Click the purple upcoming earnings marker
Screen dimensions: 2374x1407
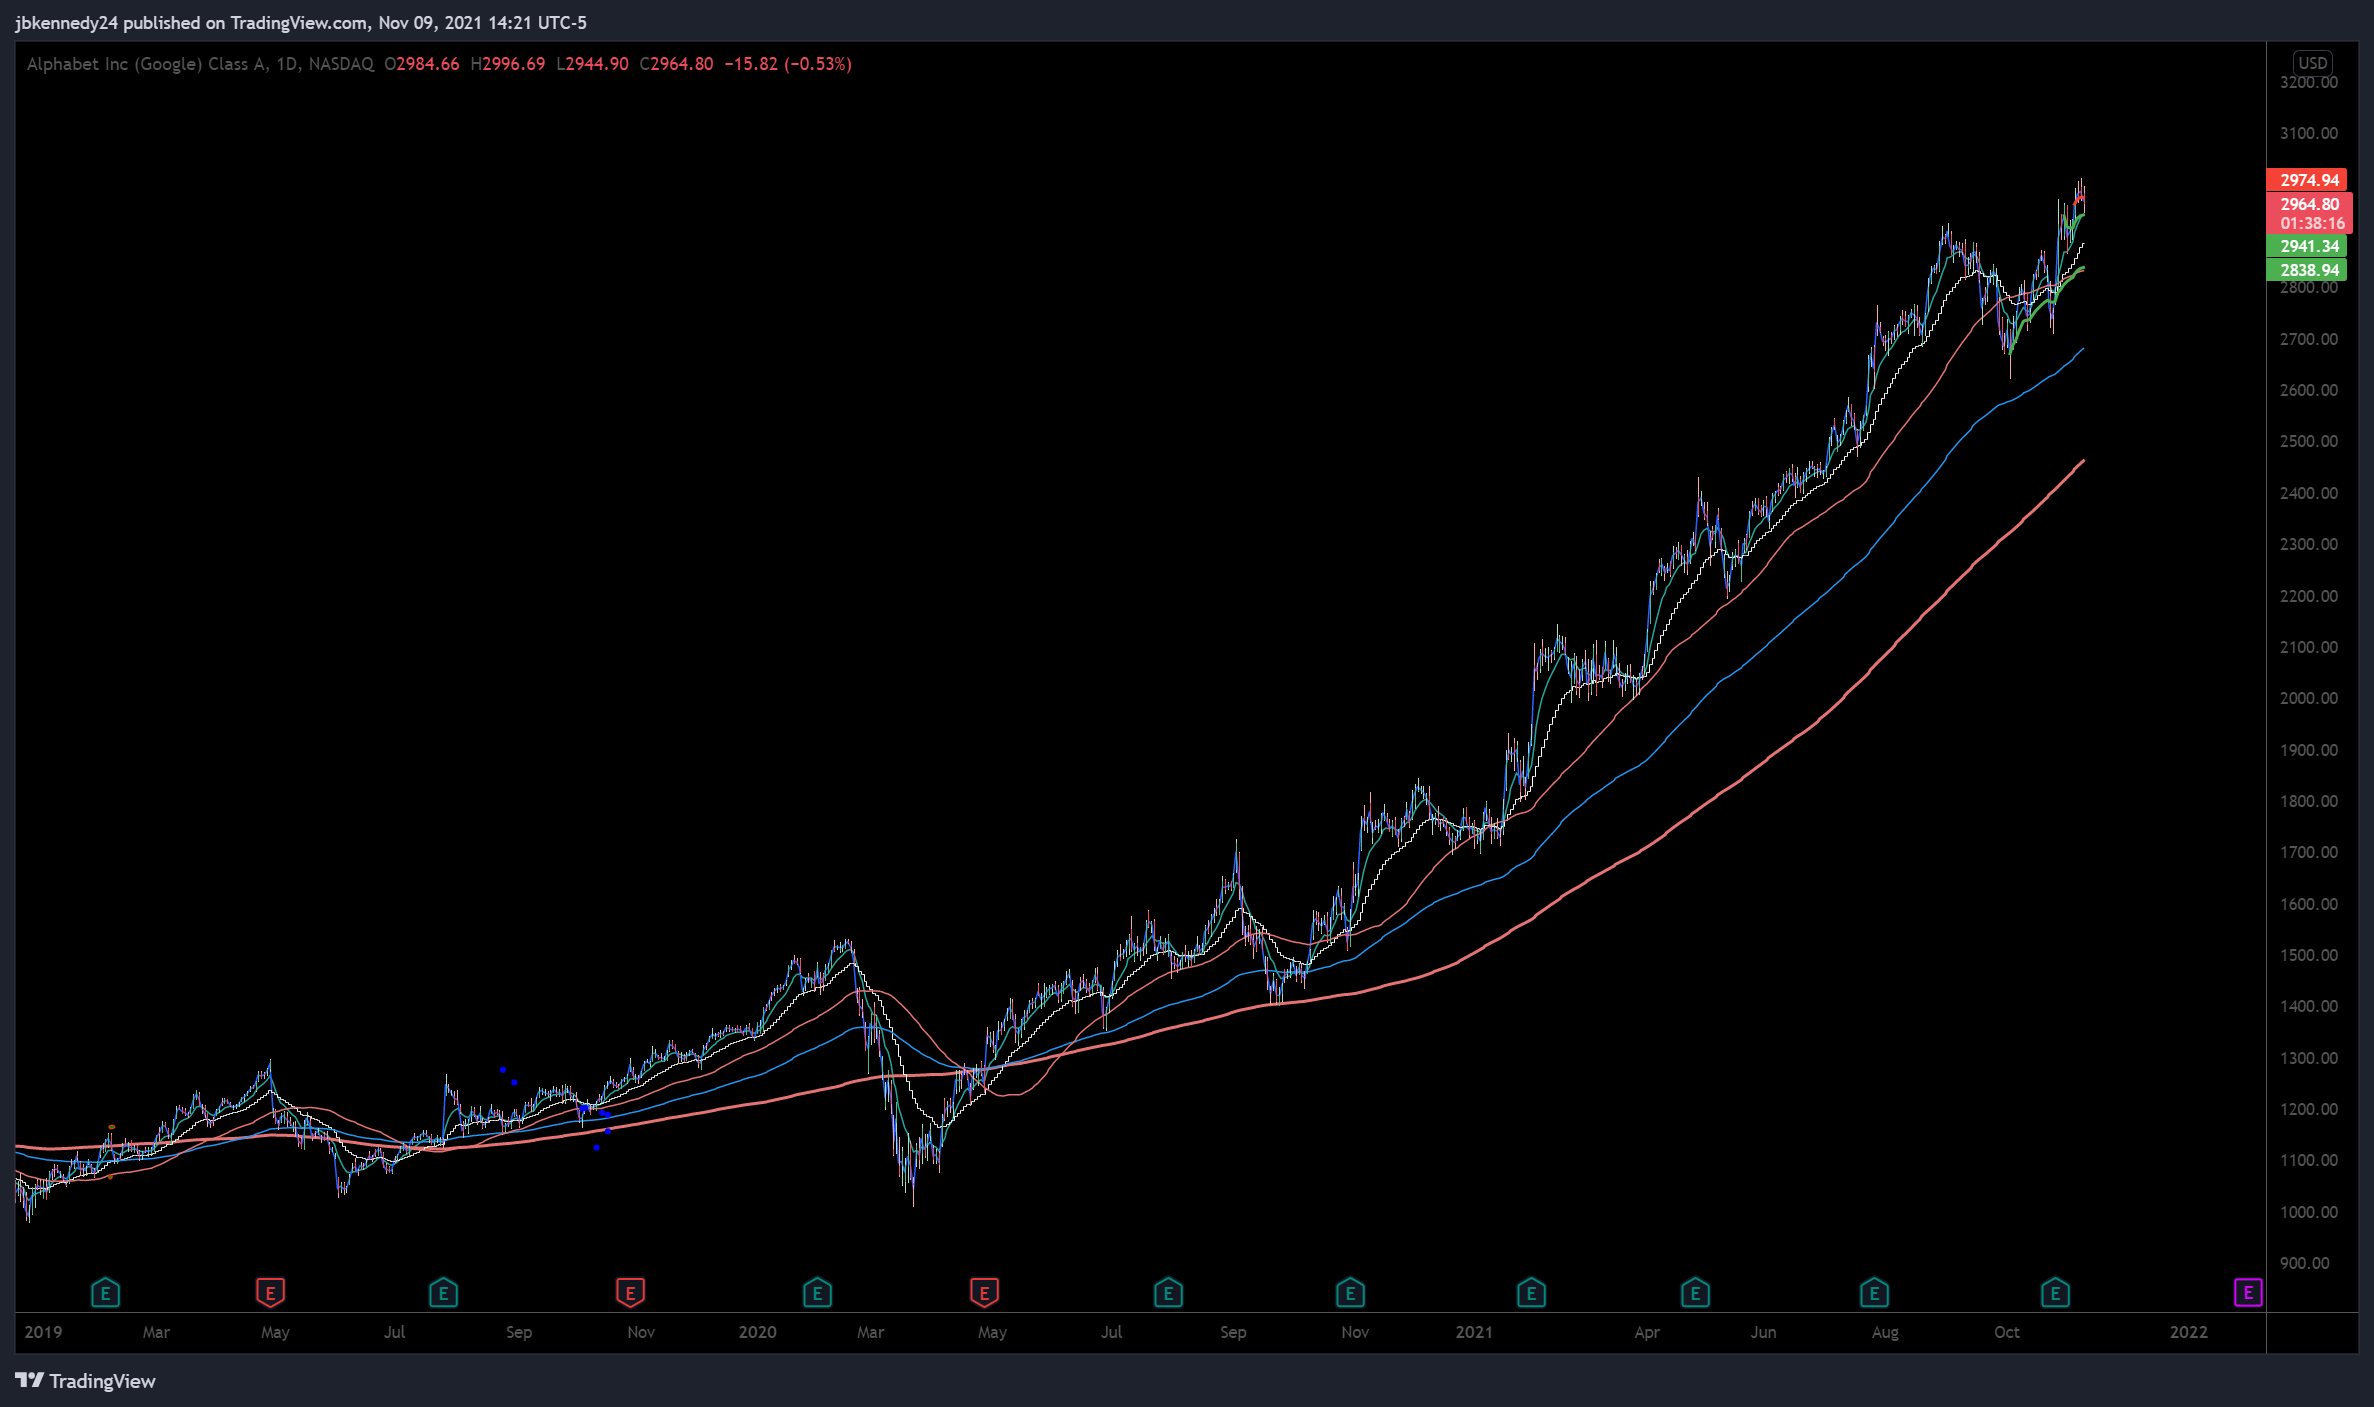[2247, 1293]
